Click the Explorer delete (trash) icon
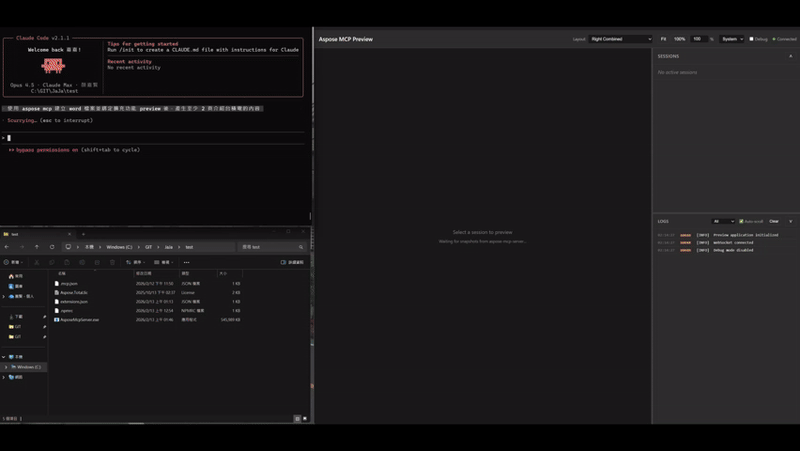 pyautogui.click(x=112, y=262)
